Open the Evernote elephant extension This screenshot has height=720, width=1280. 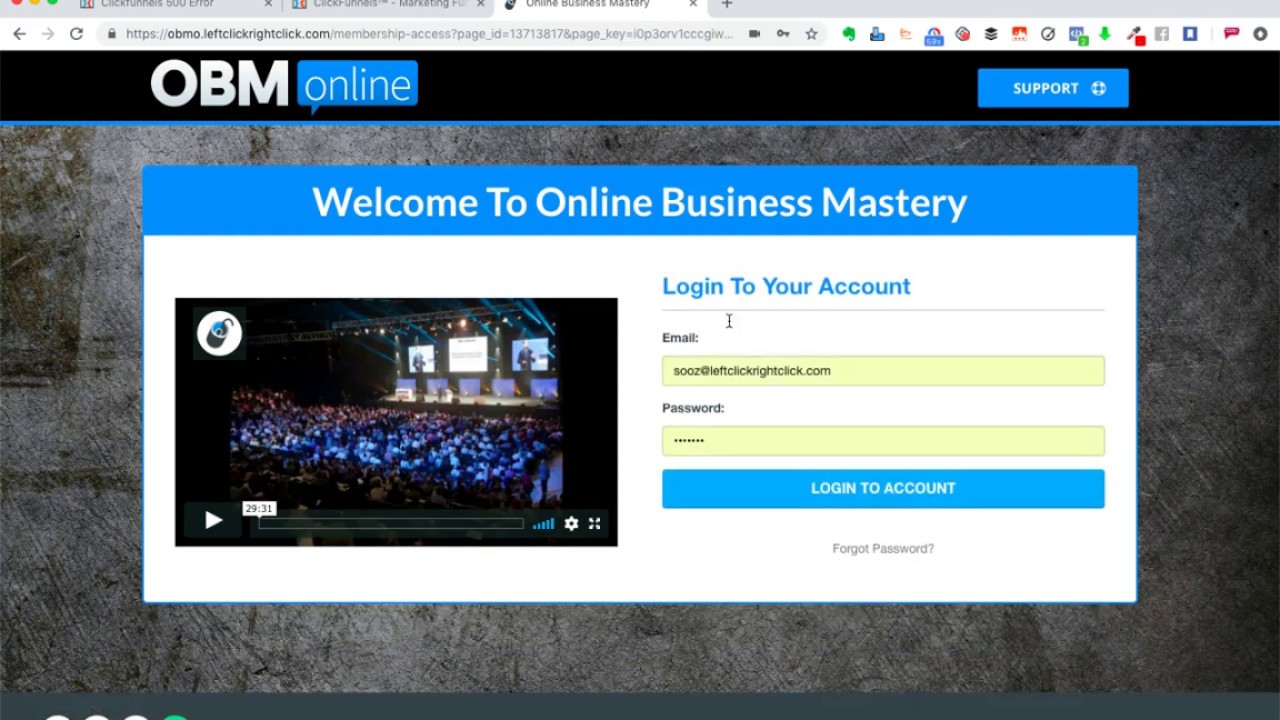pyautogui.click(x=849, y=34)
